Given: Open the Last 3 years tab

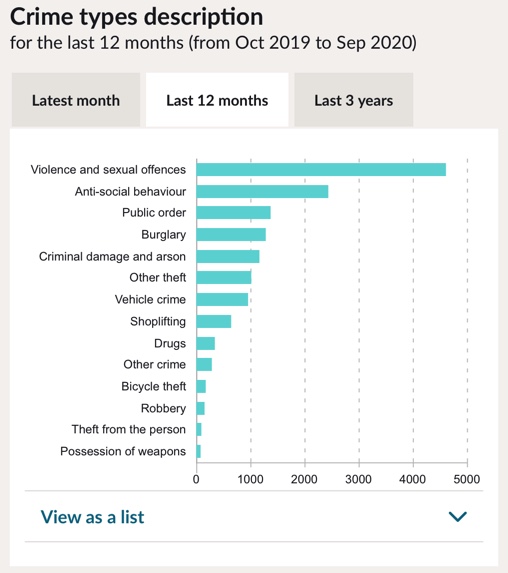Looking at the screenshot, I should tap(354, 100).
